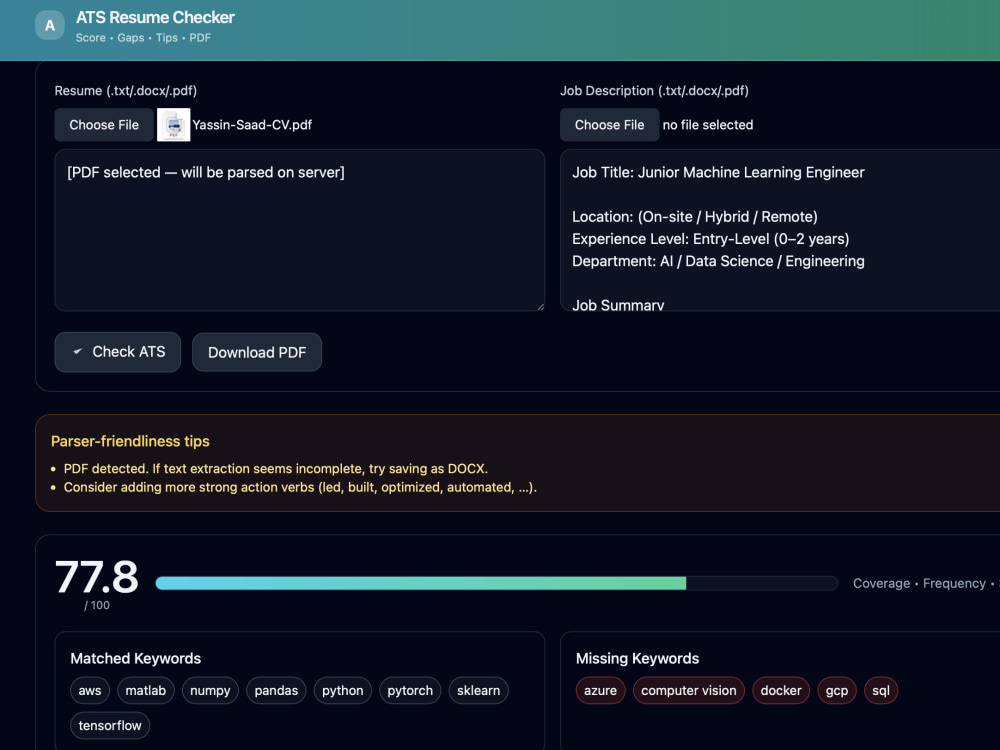Click the 'PDF detected' tip line
Viewport: 1000px width, 750px height.
(x=276, y=469)
